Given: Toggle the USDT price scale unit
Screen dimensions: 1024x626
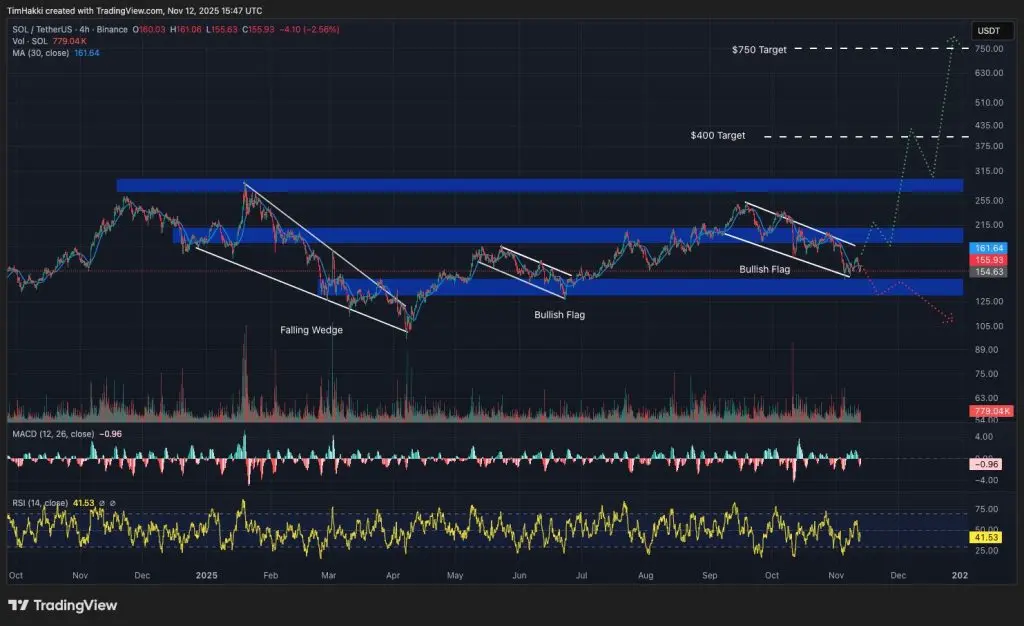Looking at the screenshot, I should (x=991, y=30).
